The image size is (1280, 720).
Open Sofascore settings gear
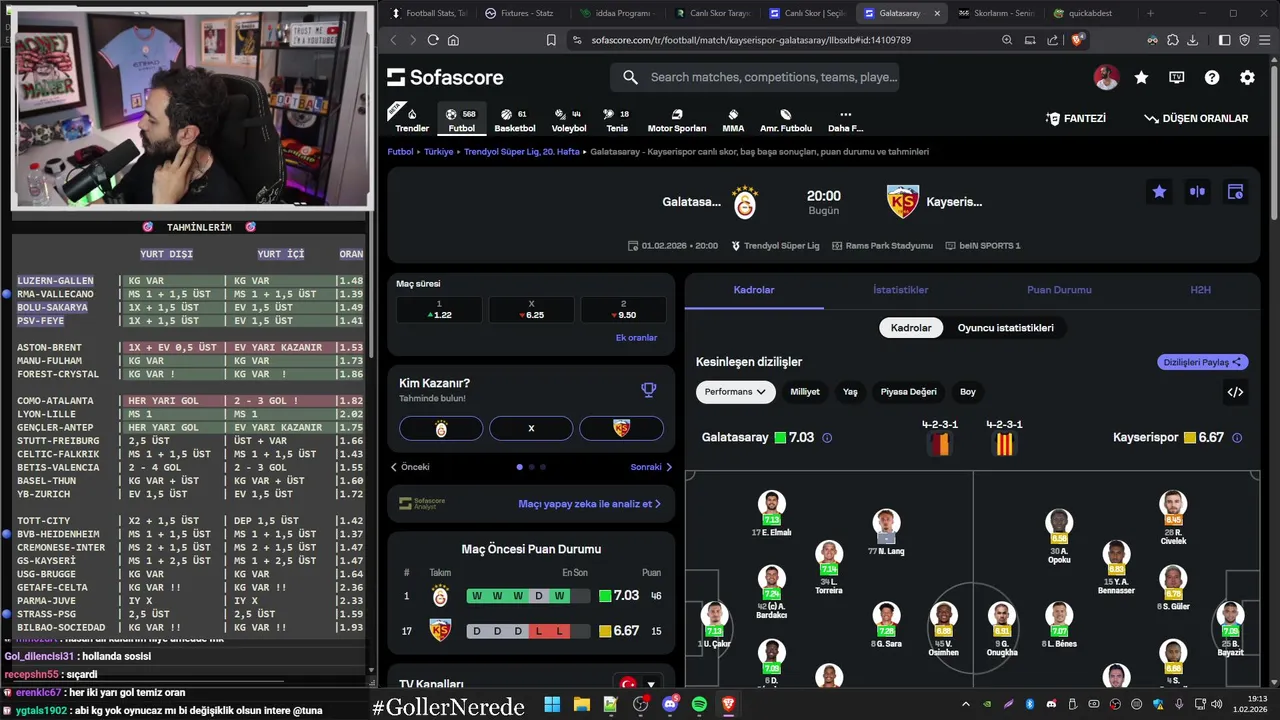[x=1247, y=77]
